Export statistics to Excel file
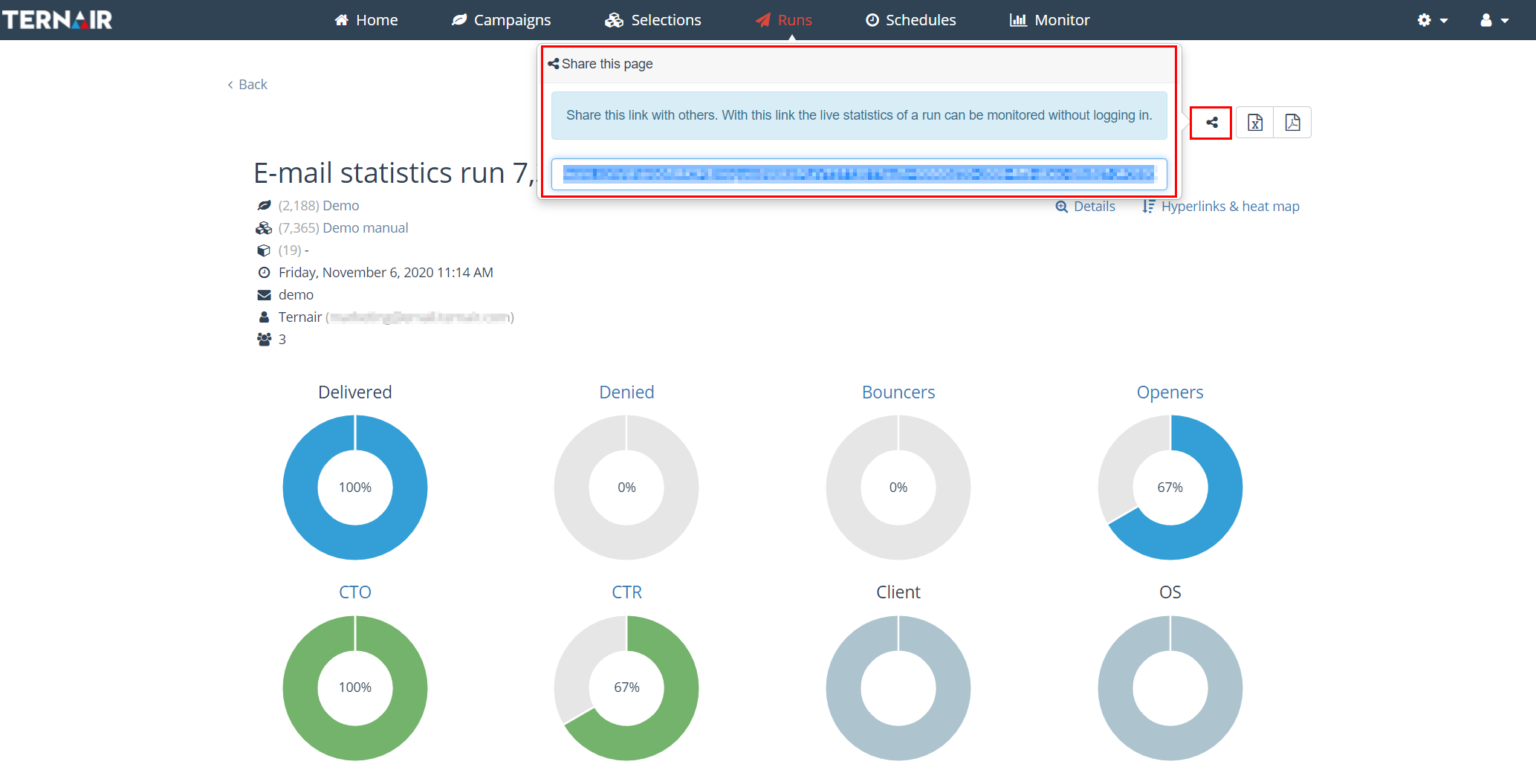 pyautogui.click(x=1255, y=122)
